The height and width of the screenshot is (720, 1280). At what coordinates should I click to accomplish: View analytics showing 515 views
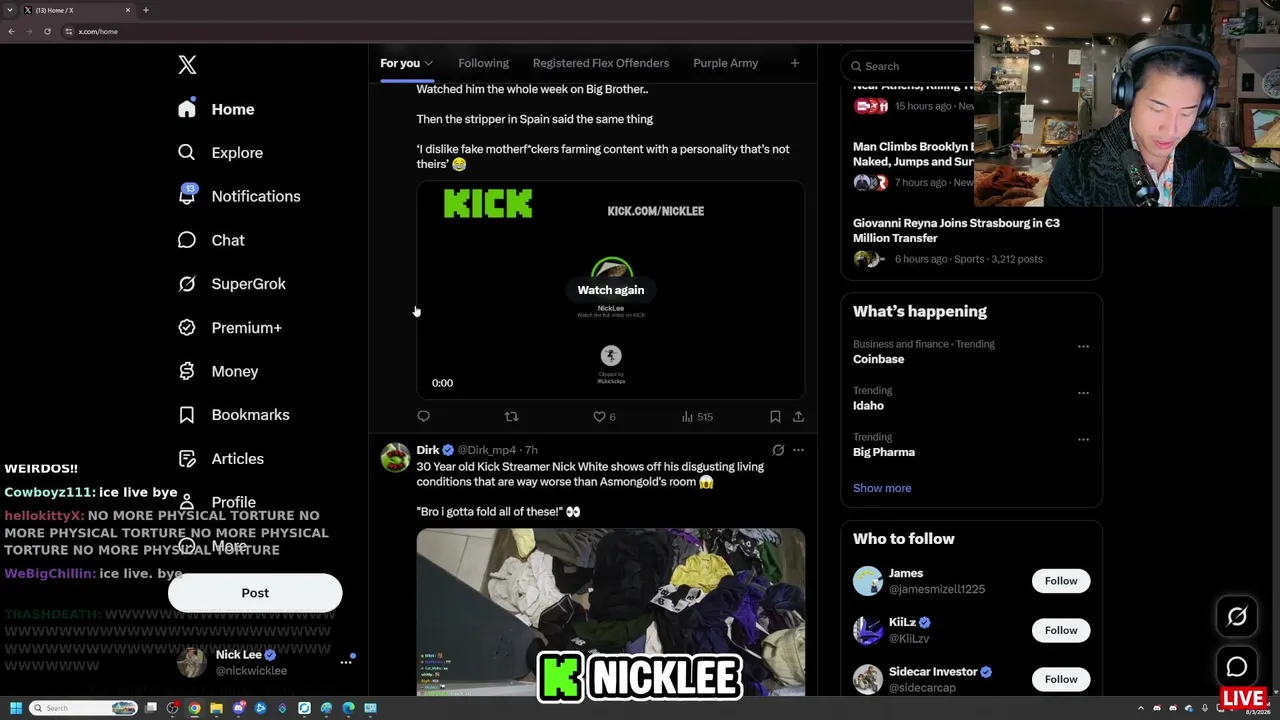click(x=697, y=416)
